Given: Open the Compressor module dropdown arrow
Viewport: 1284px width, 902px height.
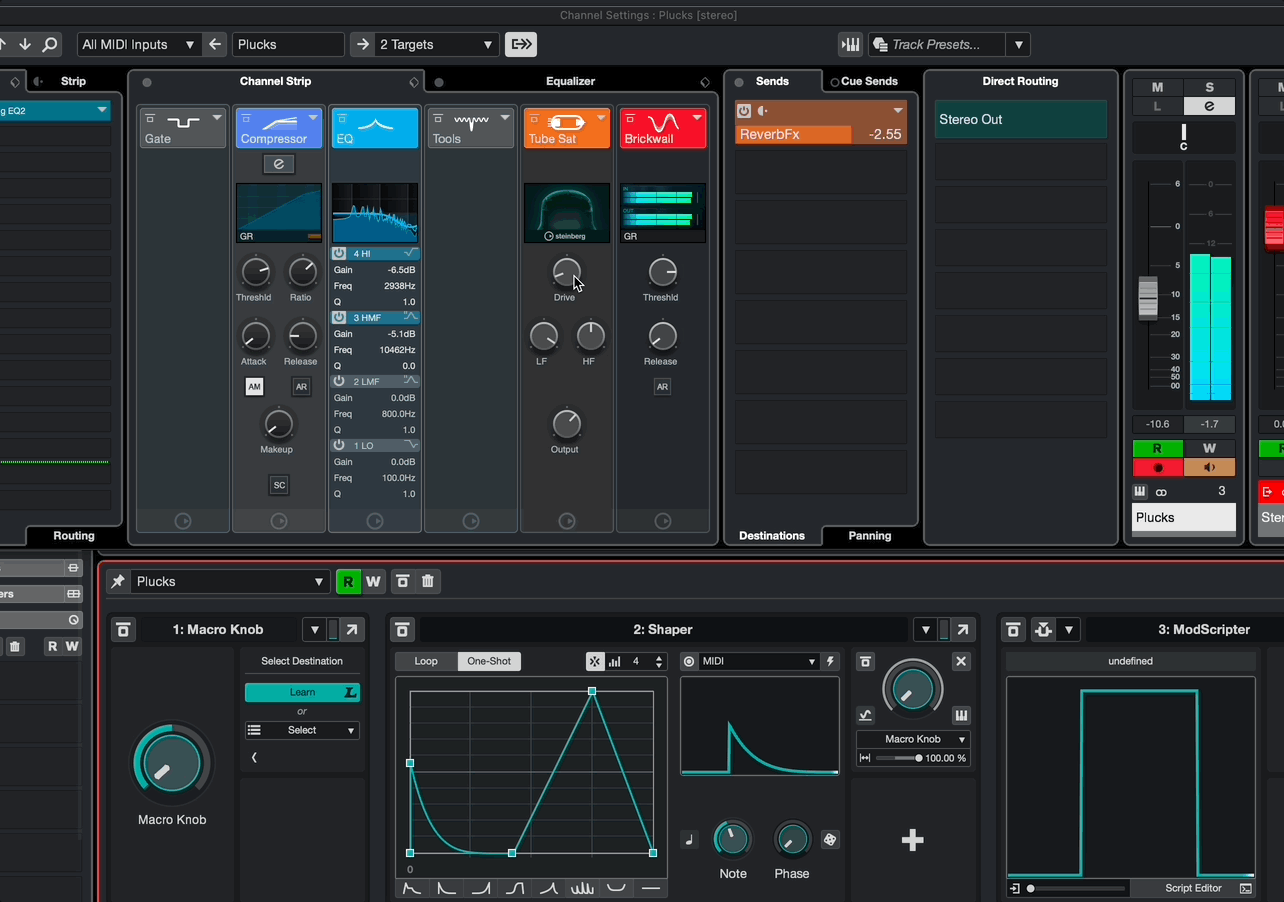Looking at the screenshot, I should click(312, 118).
